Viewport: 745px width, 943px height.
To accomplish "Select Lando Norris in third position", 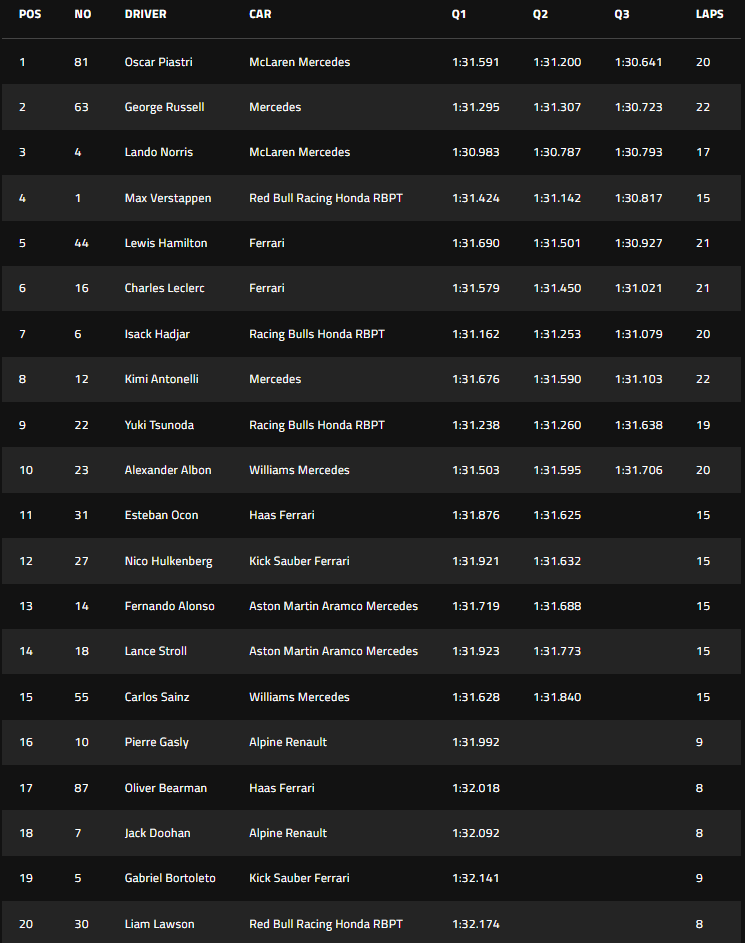I will 159,152.
